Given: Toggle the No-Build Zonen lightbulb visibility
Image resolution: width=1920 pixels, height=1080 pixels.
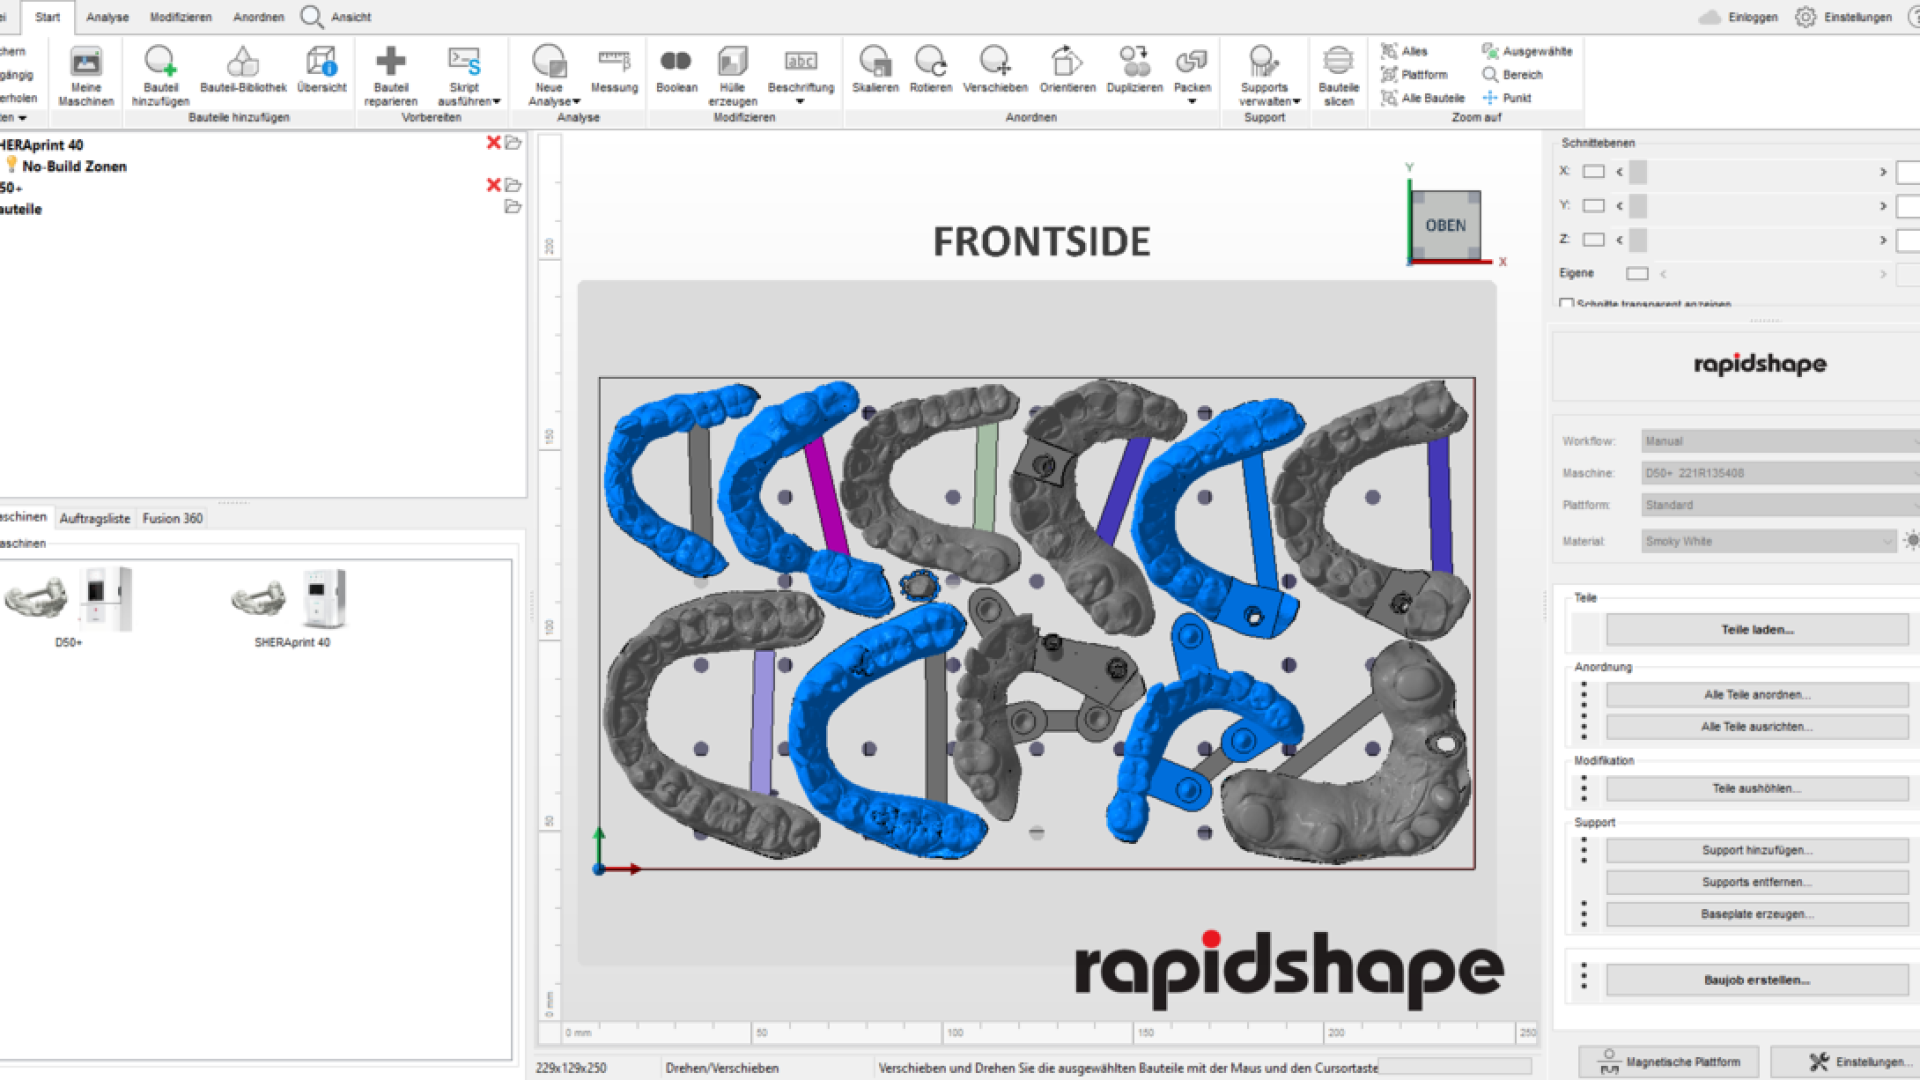Looking at the screenshot, I should pos(11,165).
